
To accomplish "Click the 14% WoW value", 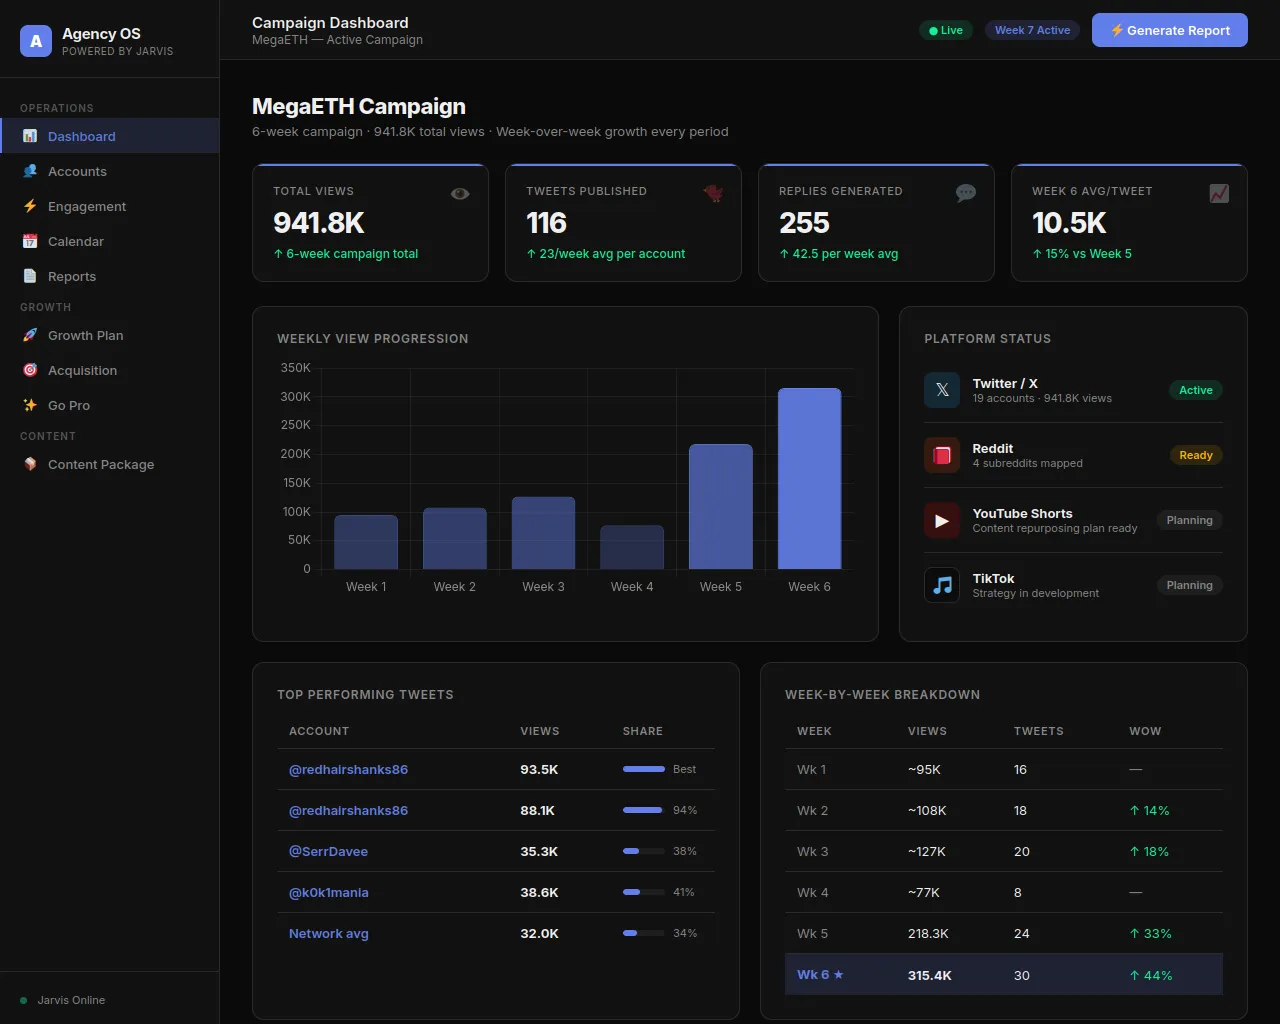I will click(1149, 810).
